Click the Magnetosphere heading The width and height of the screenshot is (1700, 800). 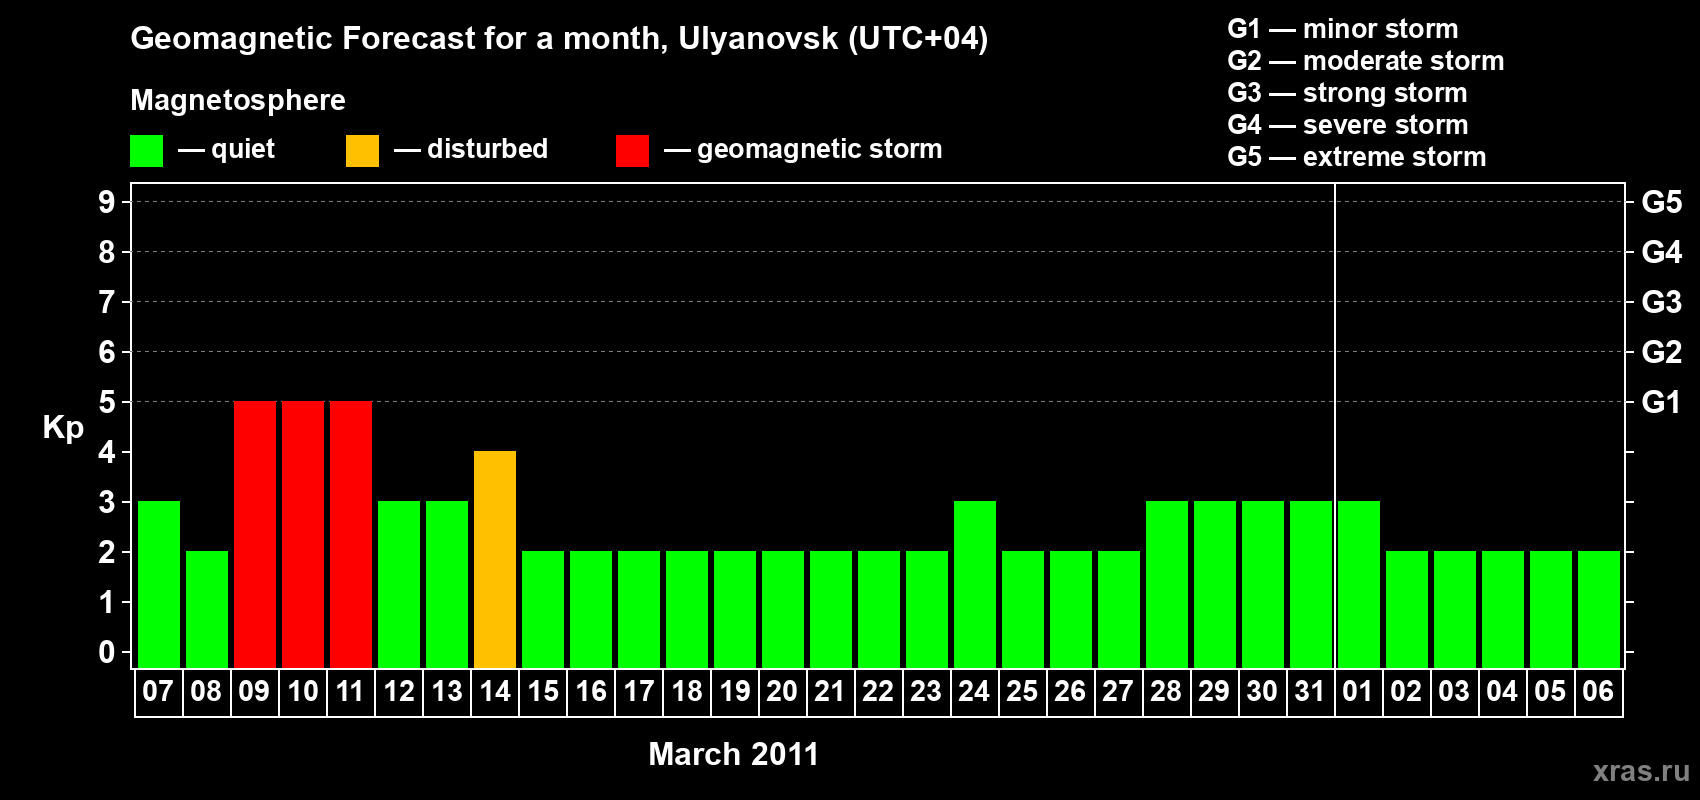[x=238, y=100]
